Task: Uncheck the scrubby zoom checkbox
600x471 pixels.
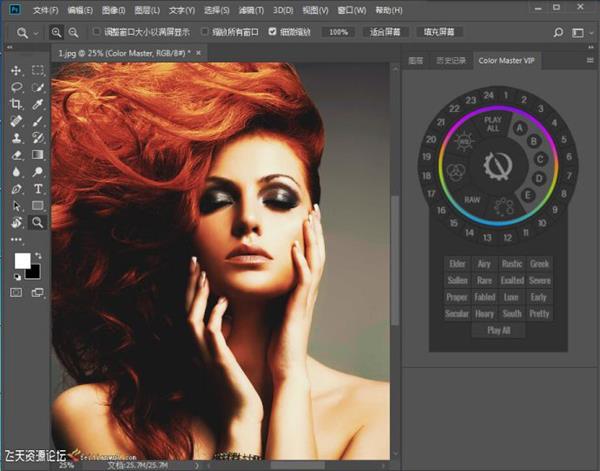Action: pyautogui.click(x=272, y=32)
